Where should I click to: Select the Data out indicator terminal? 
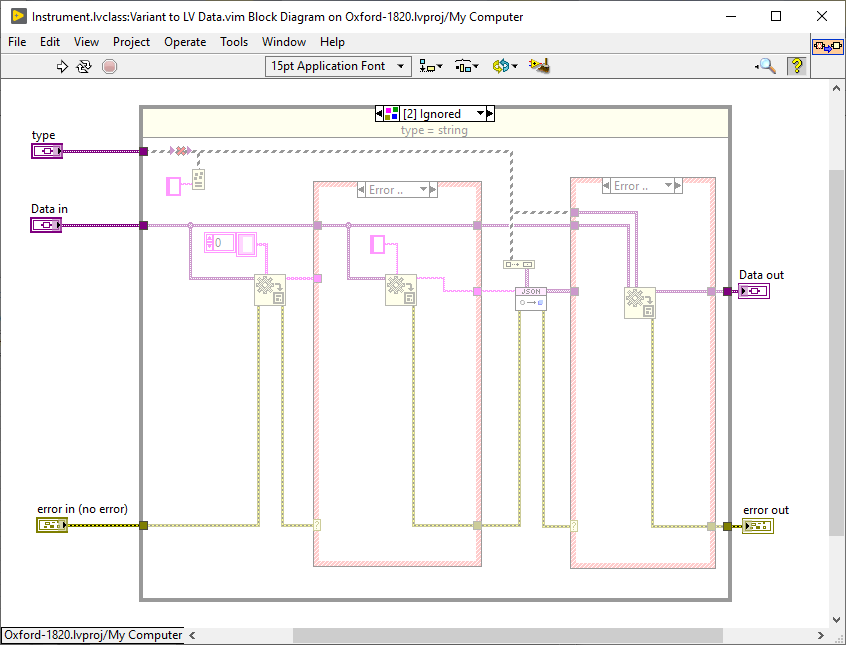[756, 290]
